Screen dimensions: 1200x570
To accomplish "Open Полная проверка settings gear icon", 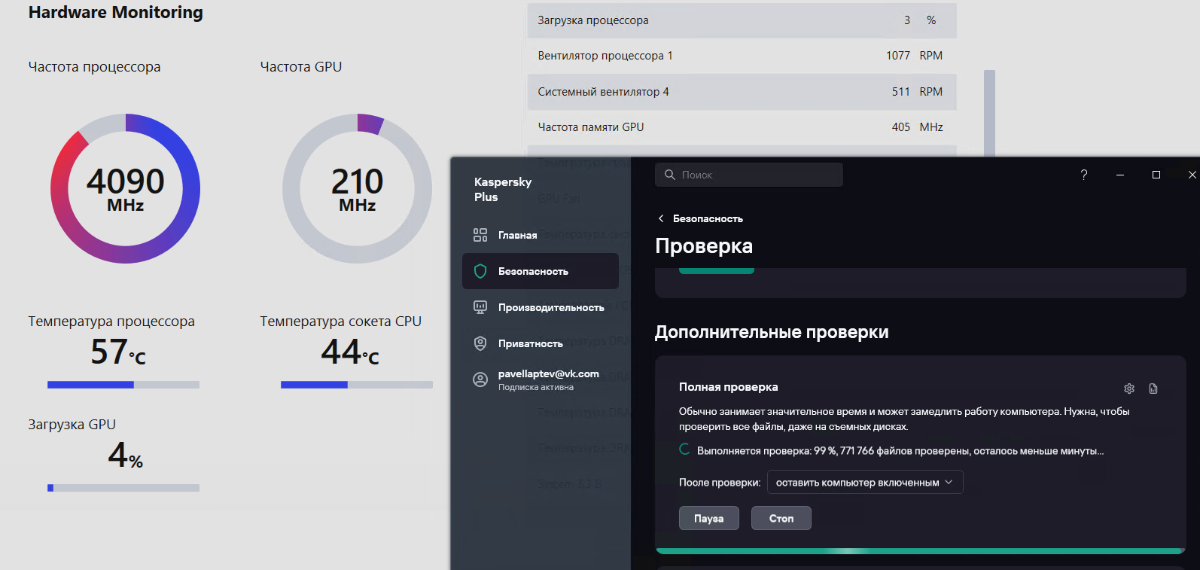I will click(x=1129, y=388).
